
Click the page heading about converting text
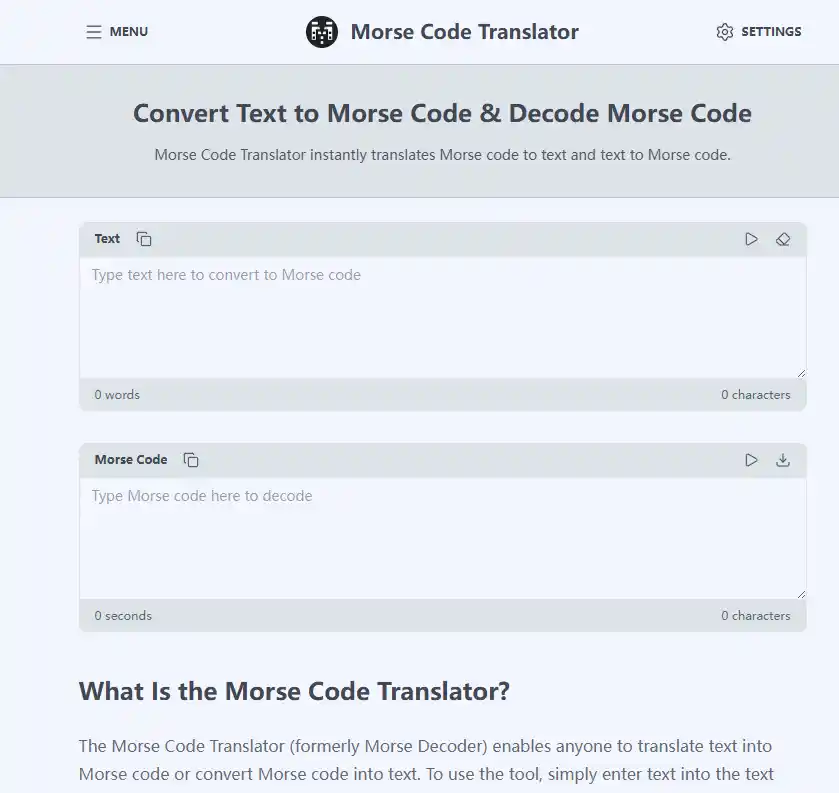[442, 113]
